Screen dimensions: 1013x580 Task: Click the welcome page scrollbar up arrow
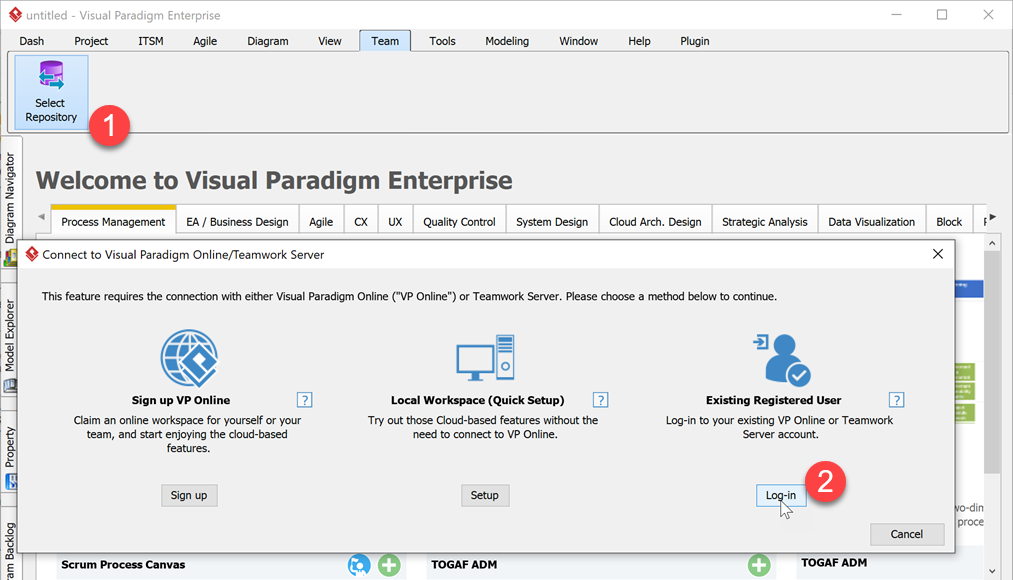[x=992, y=243]
